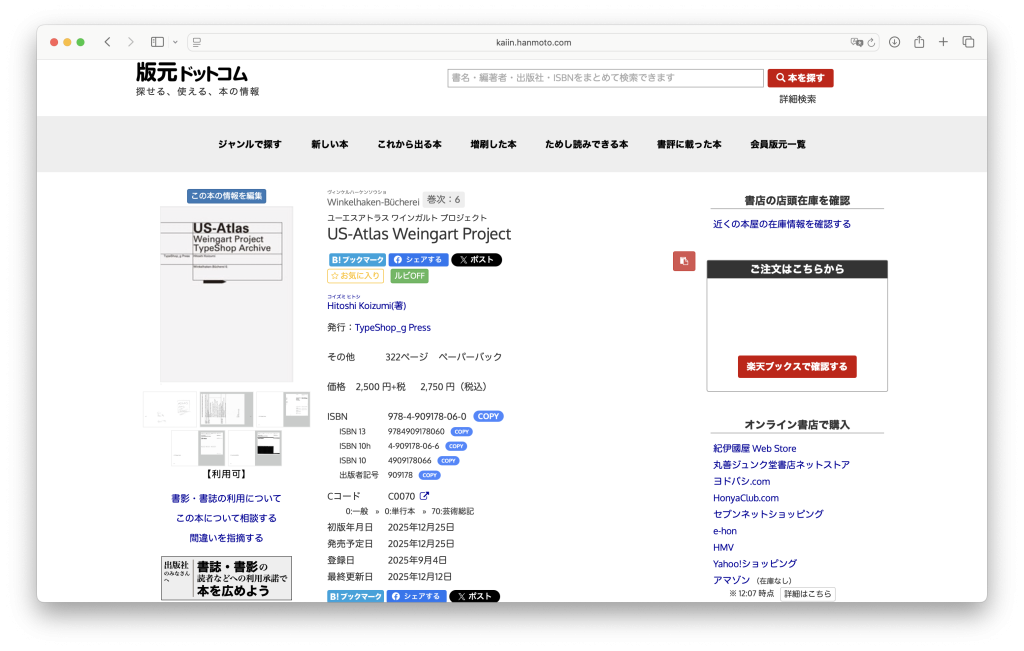The width and height of the screenshot is (1024, 651).
Task: Open a new tab with plus icon
Action: click(943, 42)
